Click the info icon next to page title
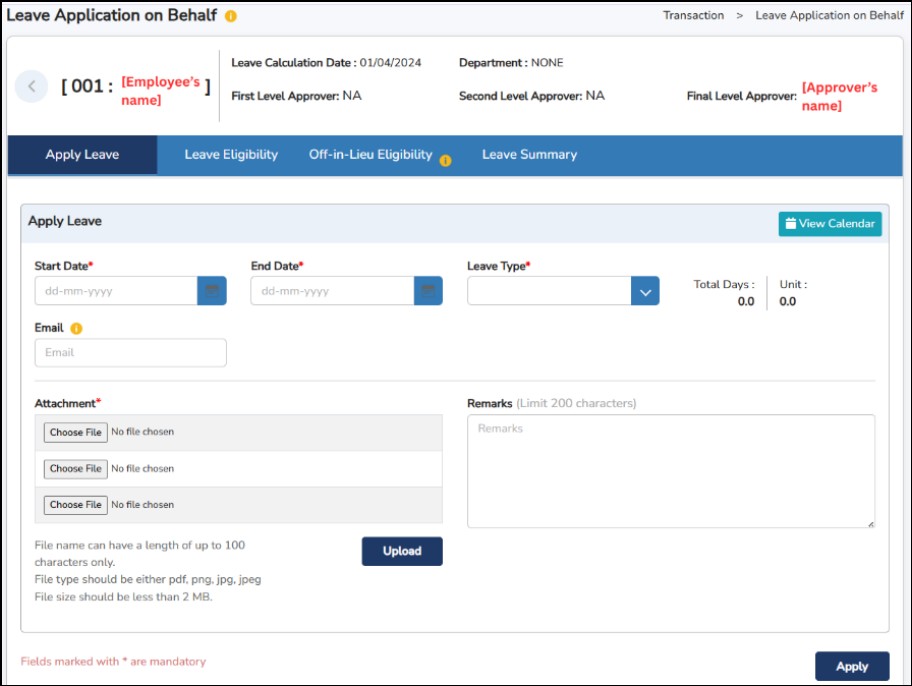912x686 pixels. (231, 17)
